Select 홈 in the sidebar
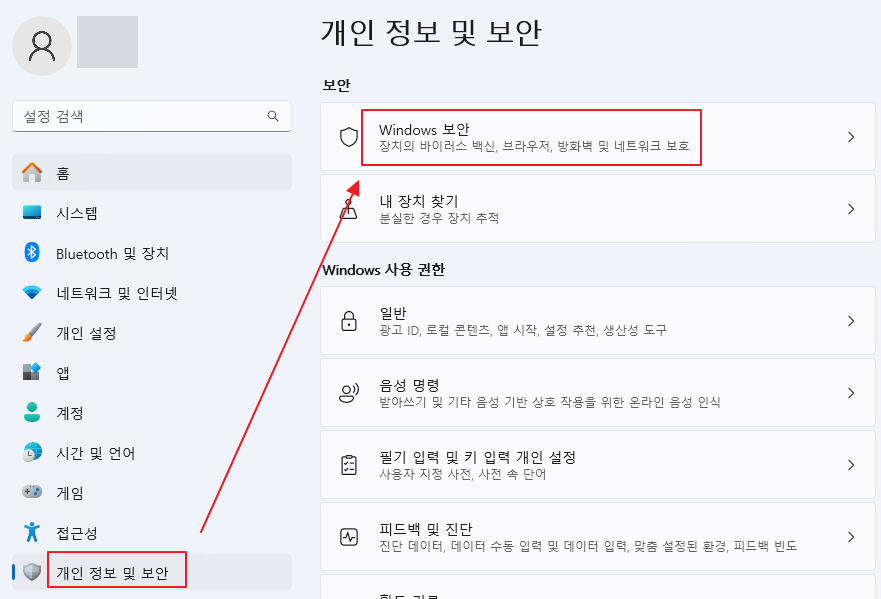 (152, 173)
